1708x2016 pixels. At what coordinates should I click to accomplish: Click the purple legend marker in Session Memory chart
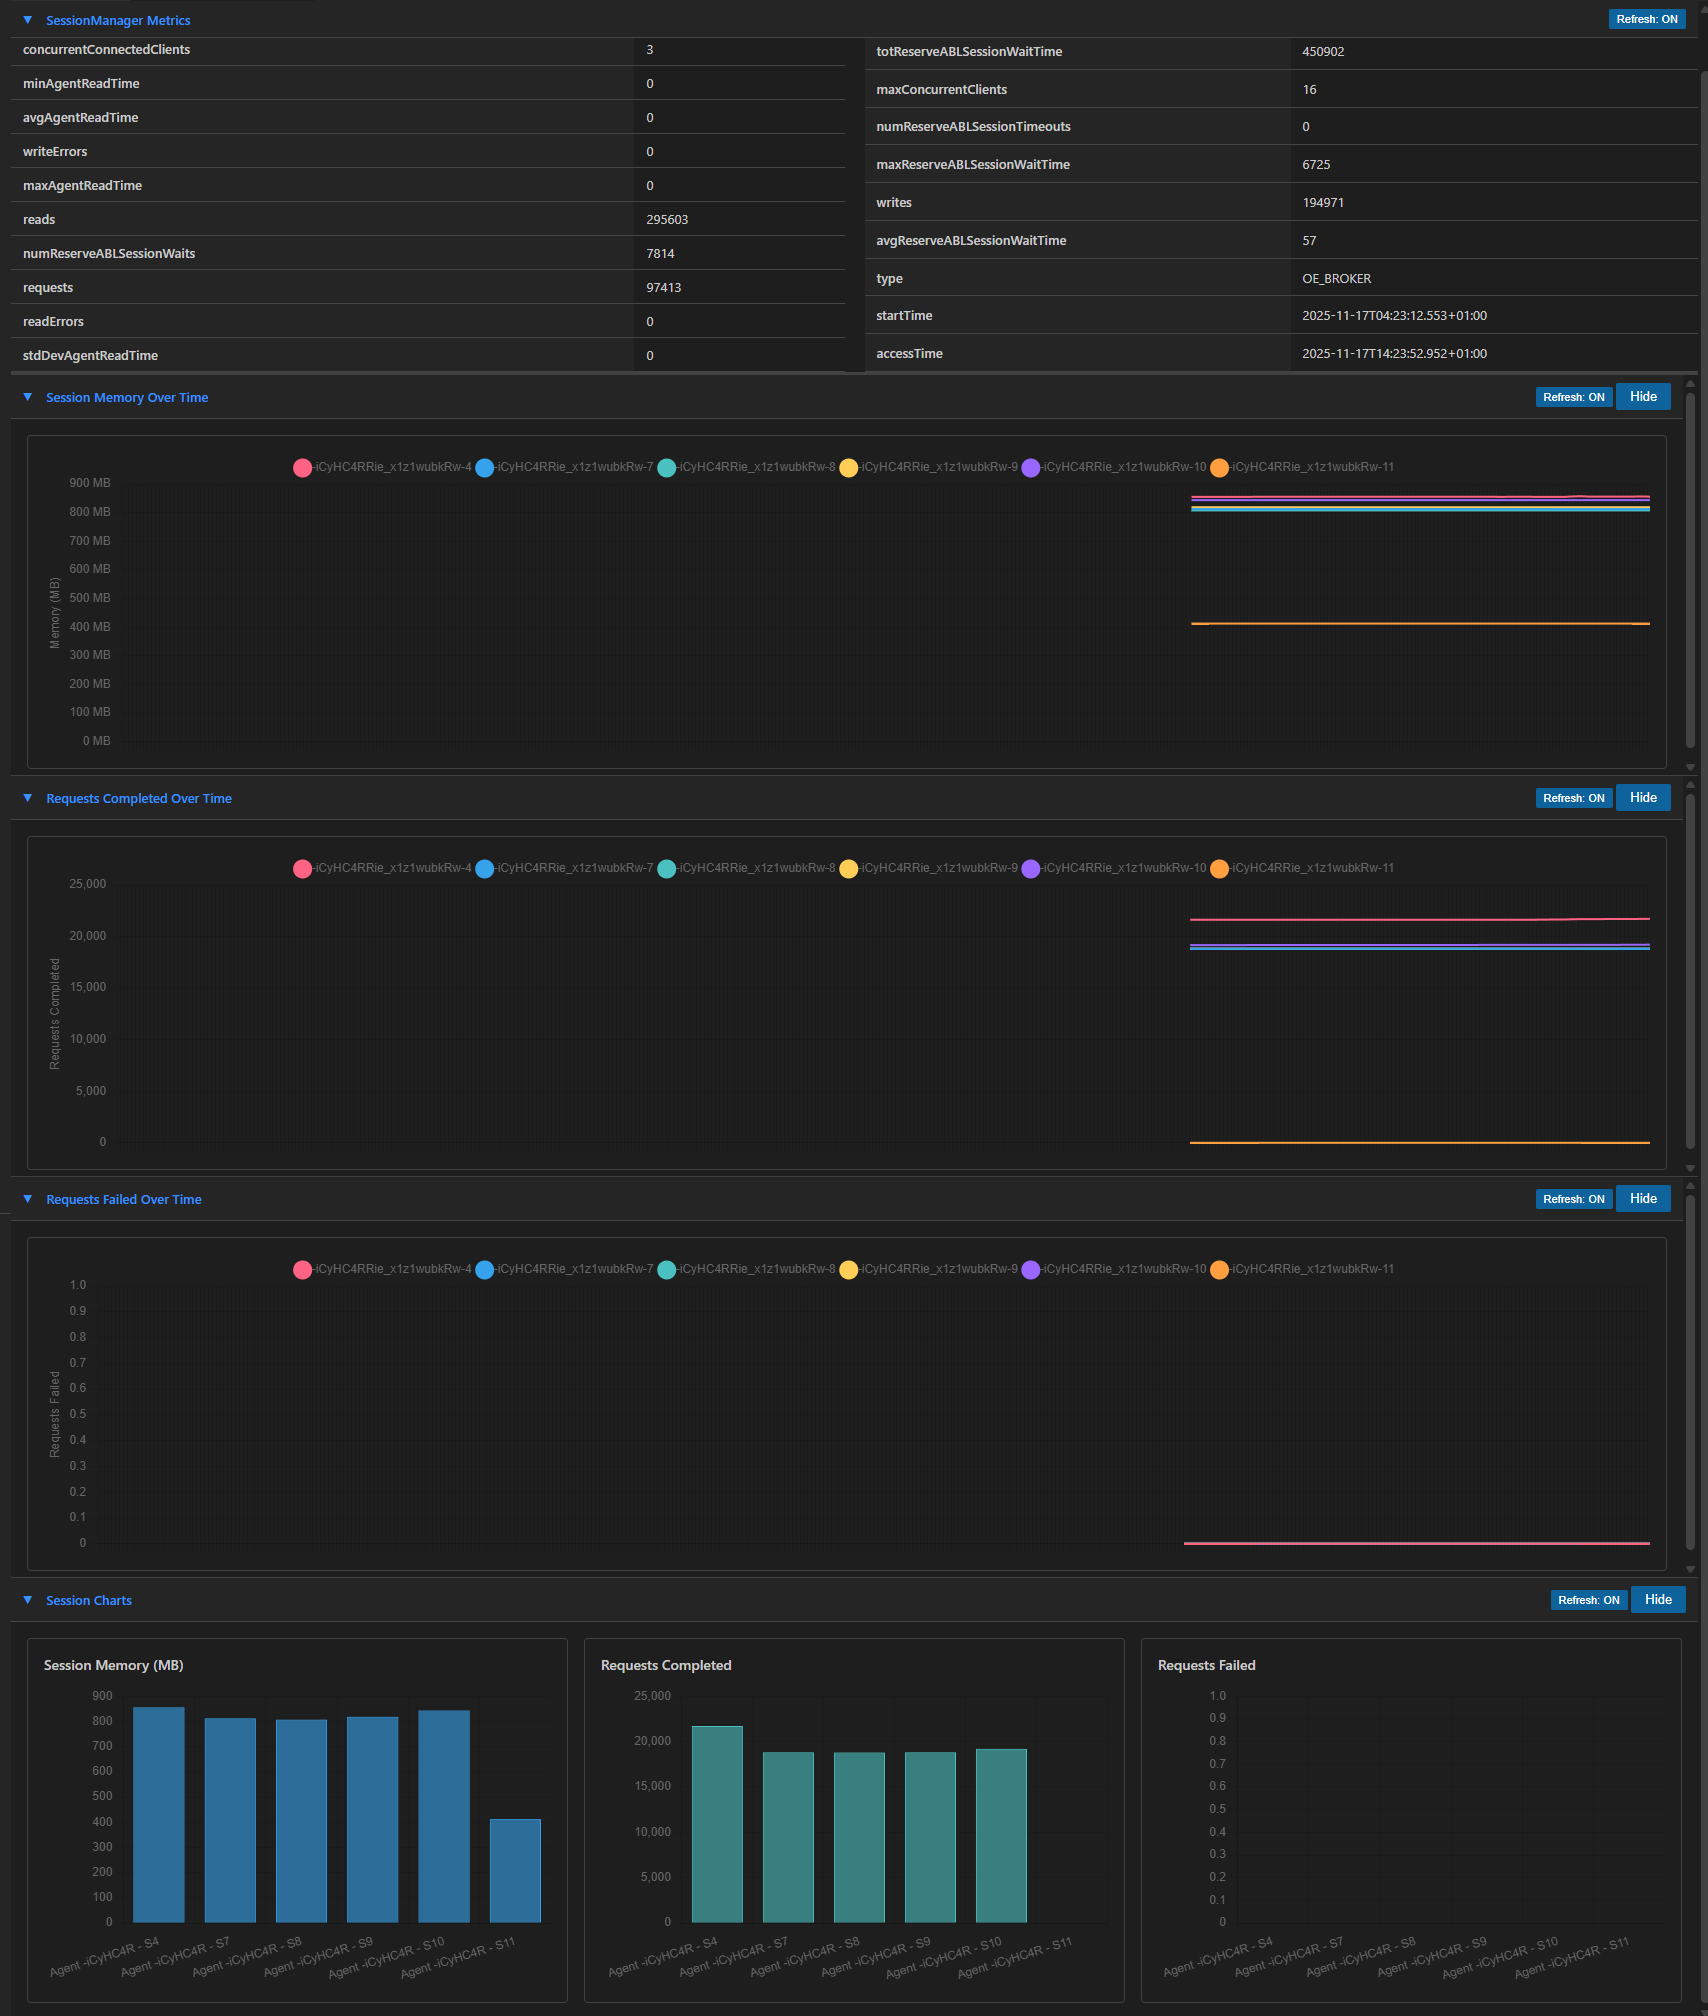point(1031,467)
